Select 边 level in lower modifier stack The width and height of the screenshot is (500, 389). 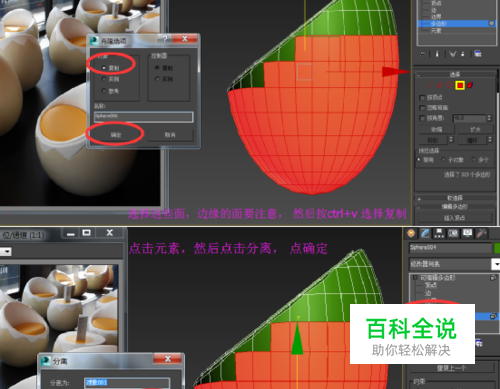pyautogui.click(x=428, y=293)
